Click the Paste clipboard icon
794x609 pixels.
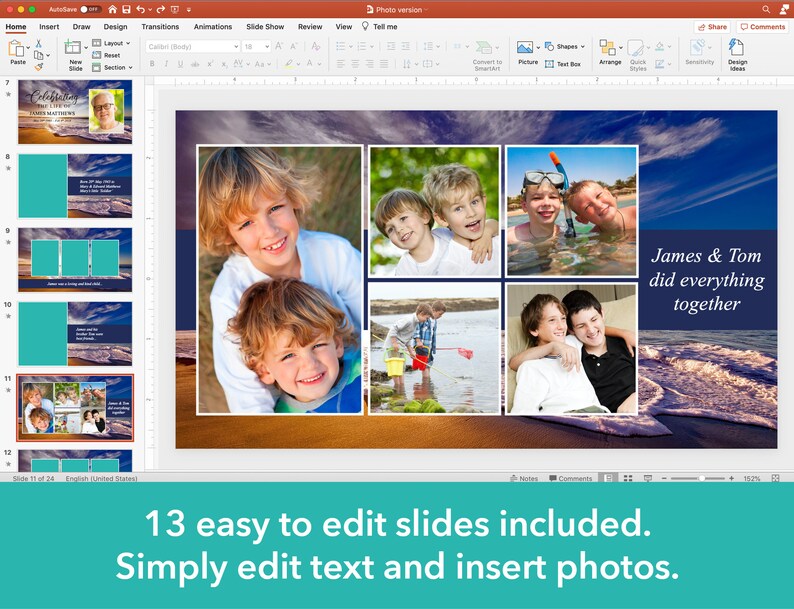(x=16, y=49)
